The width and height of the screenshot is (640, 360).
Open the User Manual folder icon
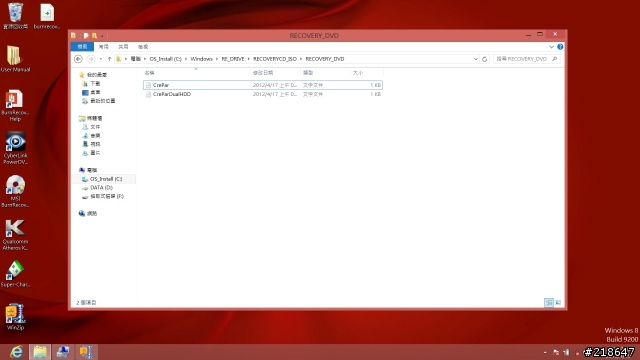[x=15, y=59]
